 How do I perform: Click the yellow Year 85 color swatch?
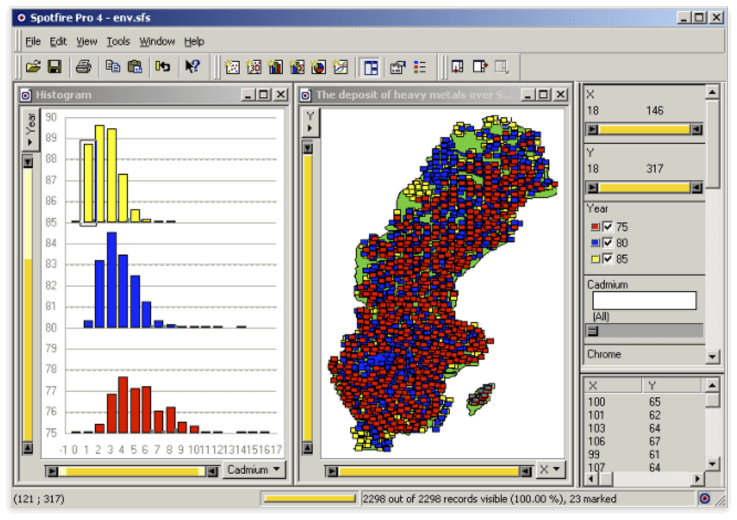point(595,259)
